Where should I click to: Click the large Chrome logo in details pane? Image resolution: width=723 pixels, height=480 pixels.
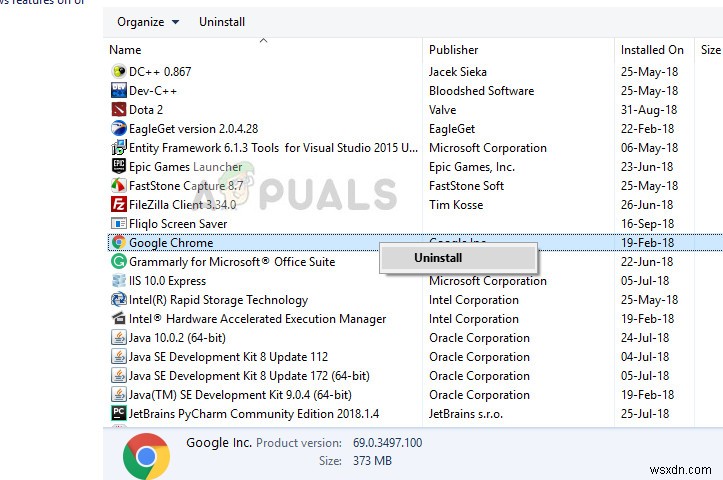tap(146, 456)
